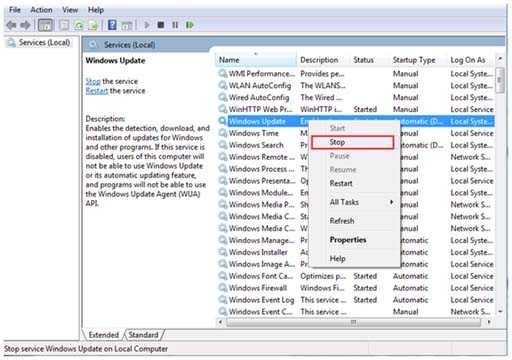Select the Windows Process Activation row

coord(356,169)
